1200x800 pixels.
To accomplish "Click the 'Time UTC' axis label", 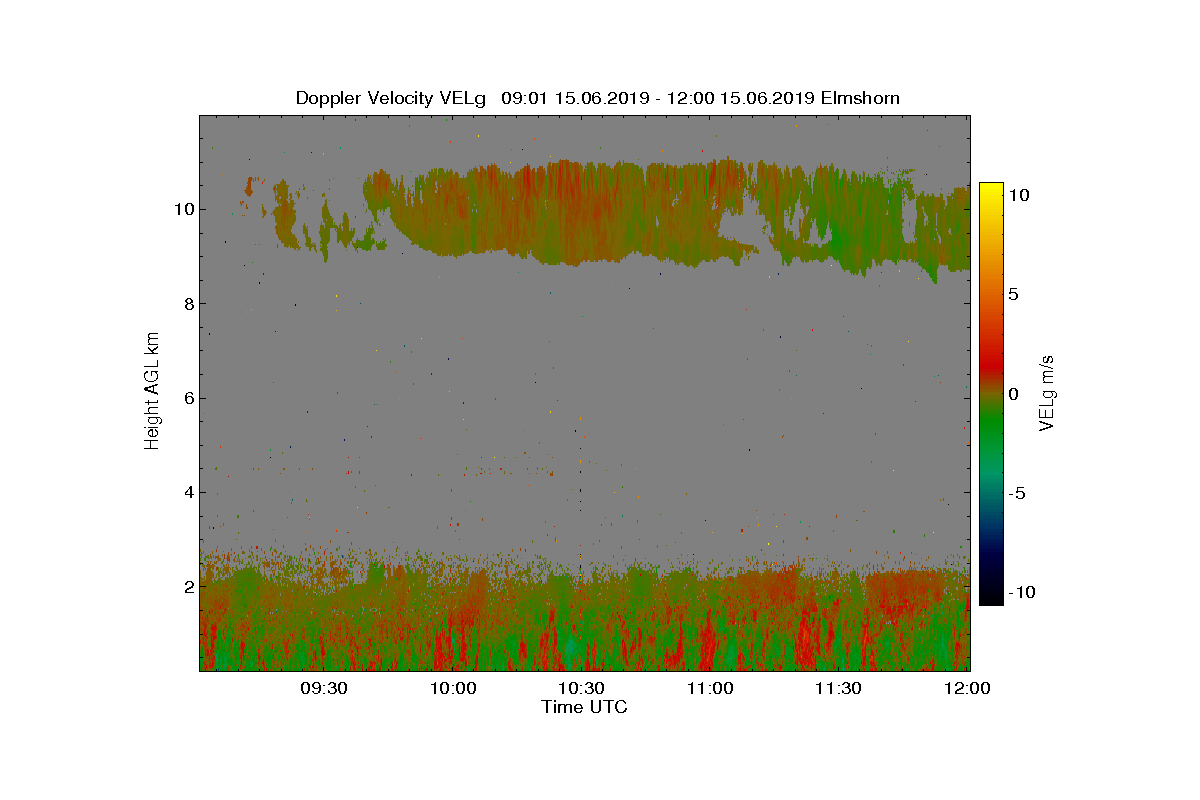I will (x=585, y=707).
